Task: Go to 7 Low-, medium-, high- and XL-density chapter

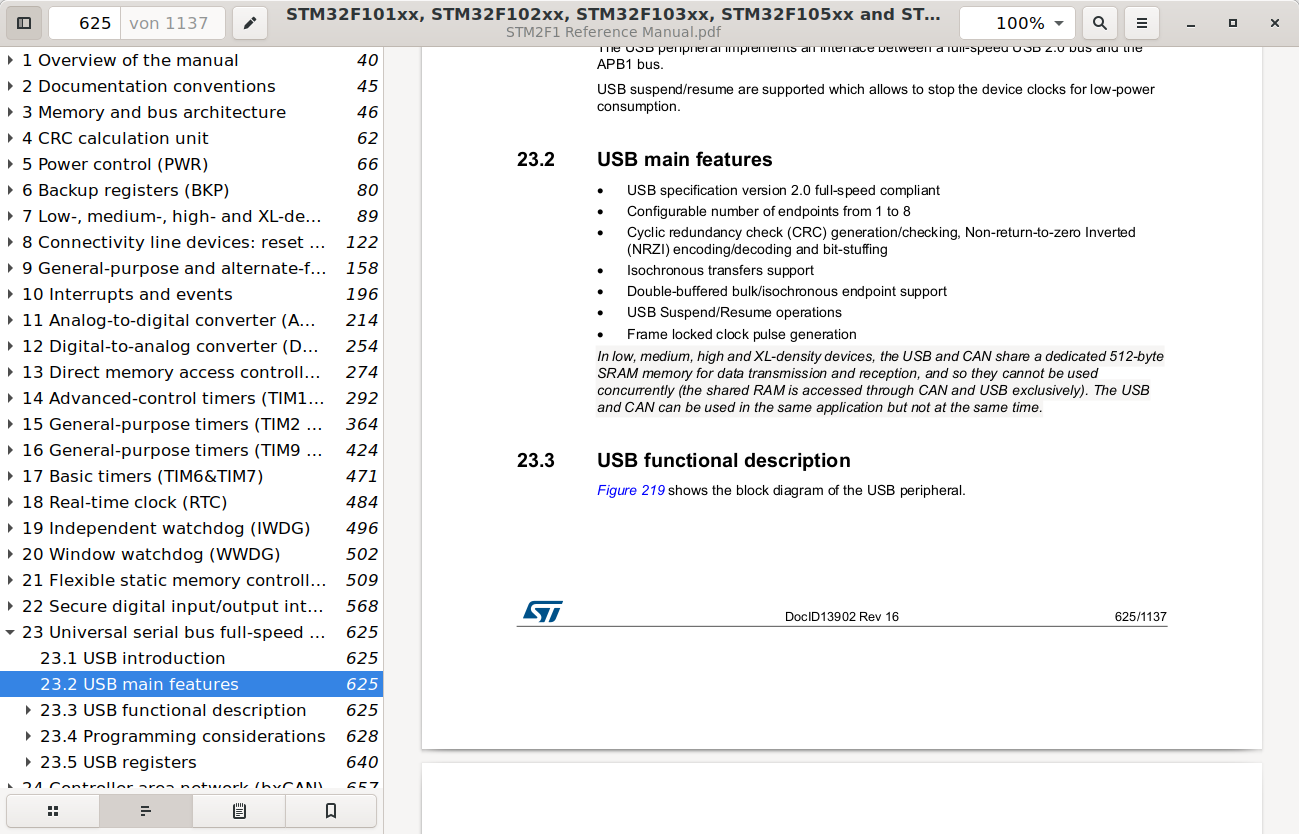Action: [x=191, y=216]
